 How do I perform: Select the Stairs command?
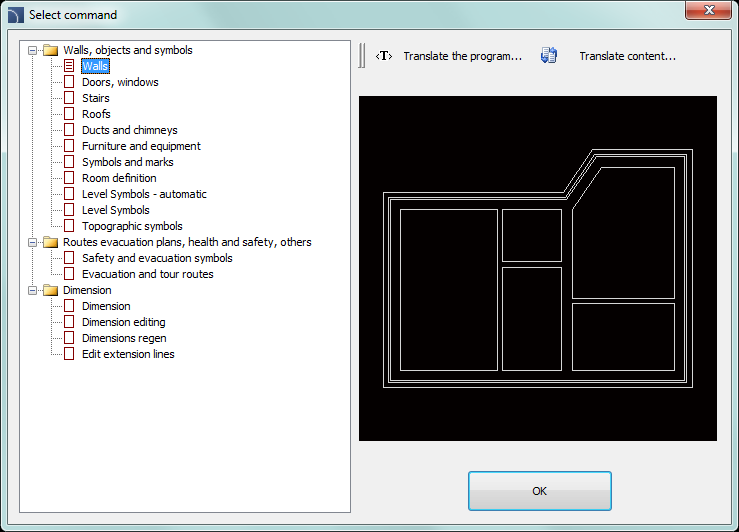[96, 98]
